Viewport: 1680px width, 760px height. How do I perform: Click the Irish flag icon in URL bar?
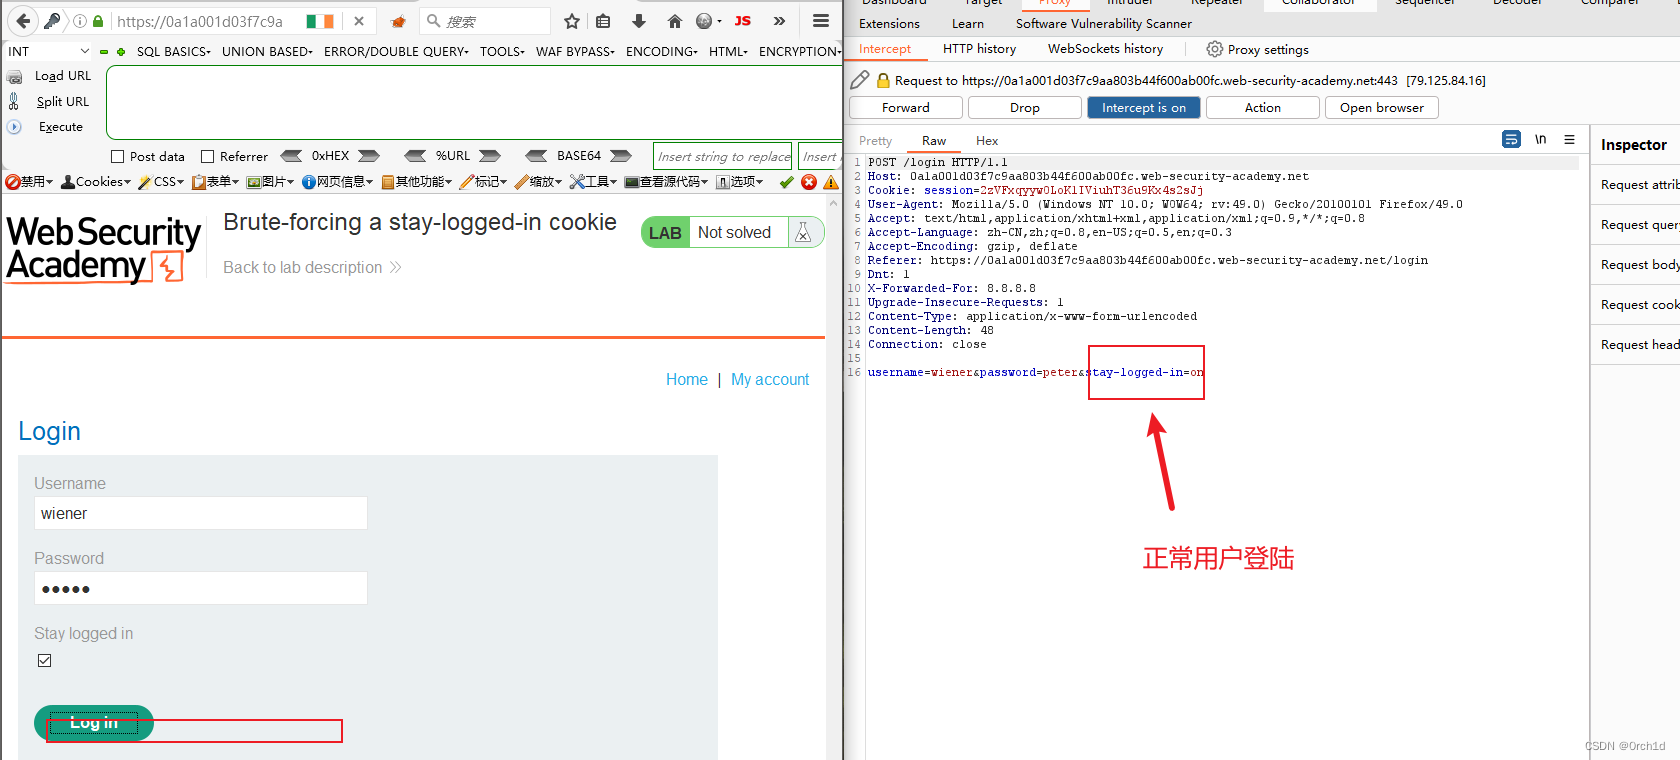coord(320,21)
